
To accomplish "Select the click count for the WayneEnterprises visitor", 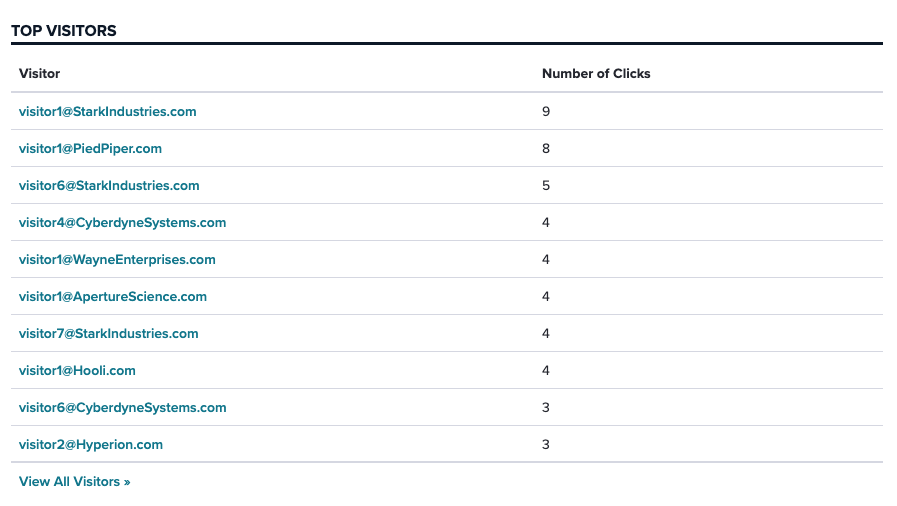I will click(546, 260).
